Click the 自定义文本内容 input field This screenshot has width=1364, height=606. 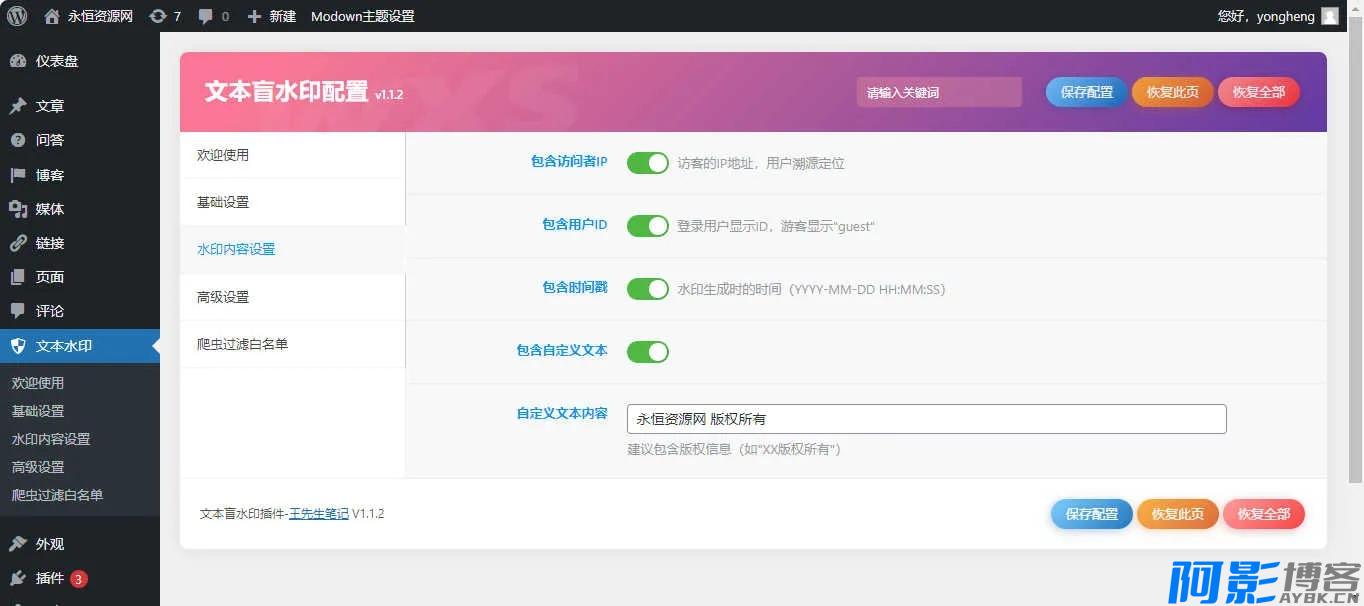point(926,419)
